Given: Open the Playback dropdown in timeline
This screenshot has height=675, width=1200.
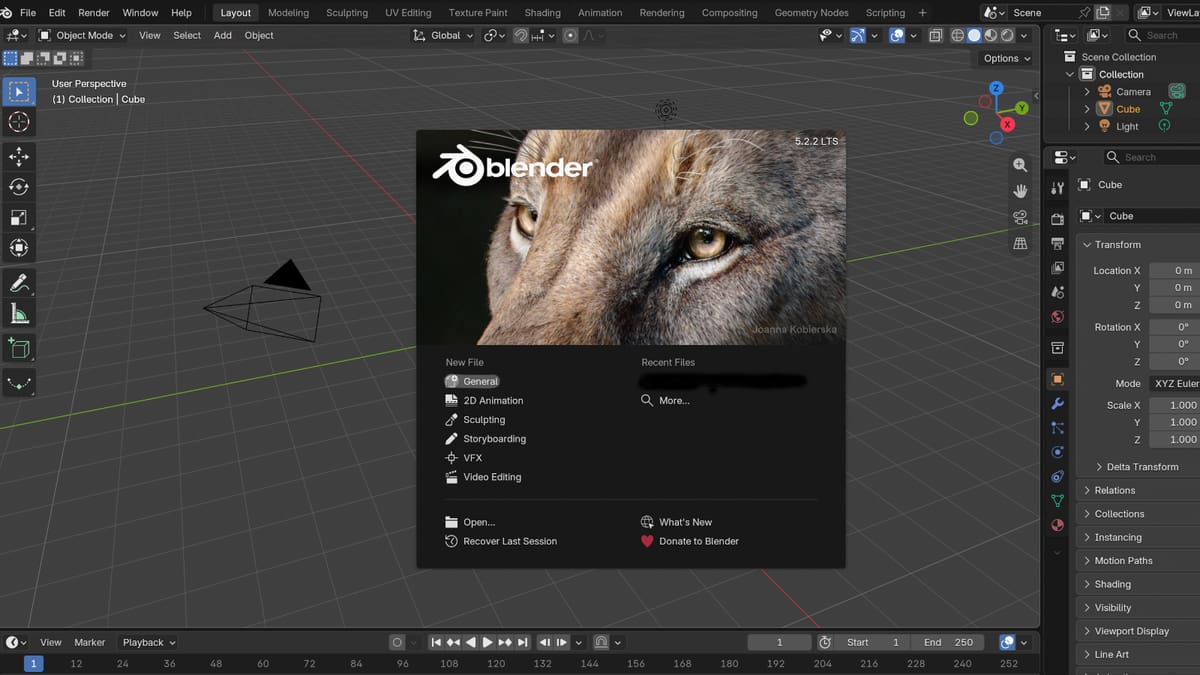Looking at the screenshot, I should (148, 642).
